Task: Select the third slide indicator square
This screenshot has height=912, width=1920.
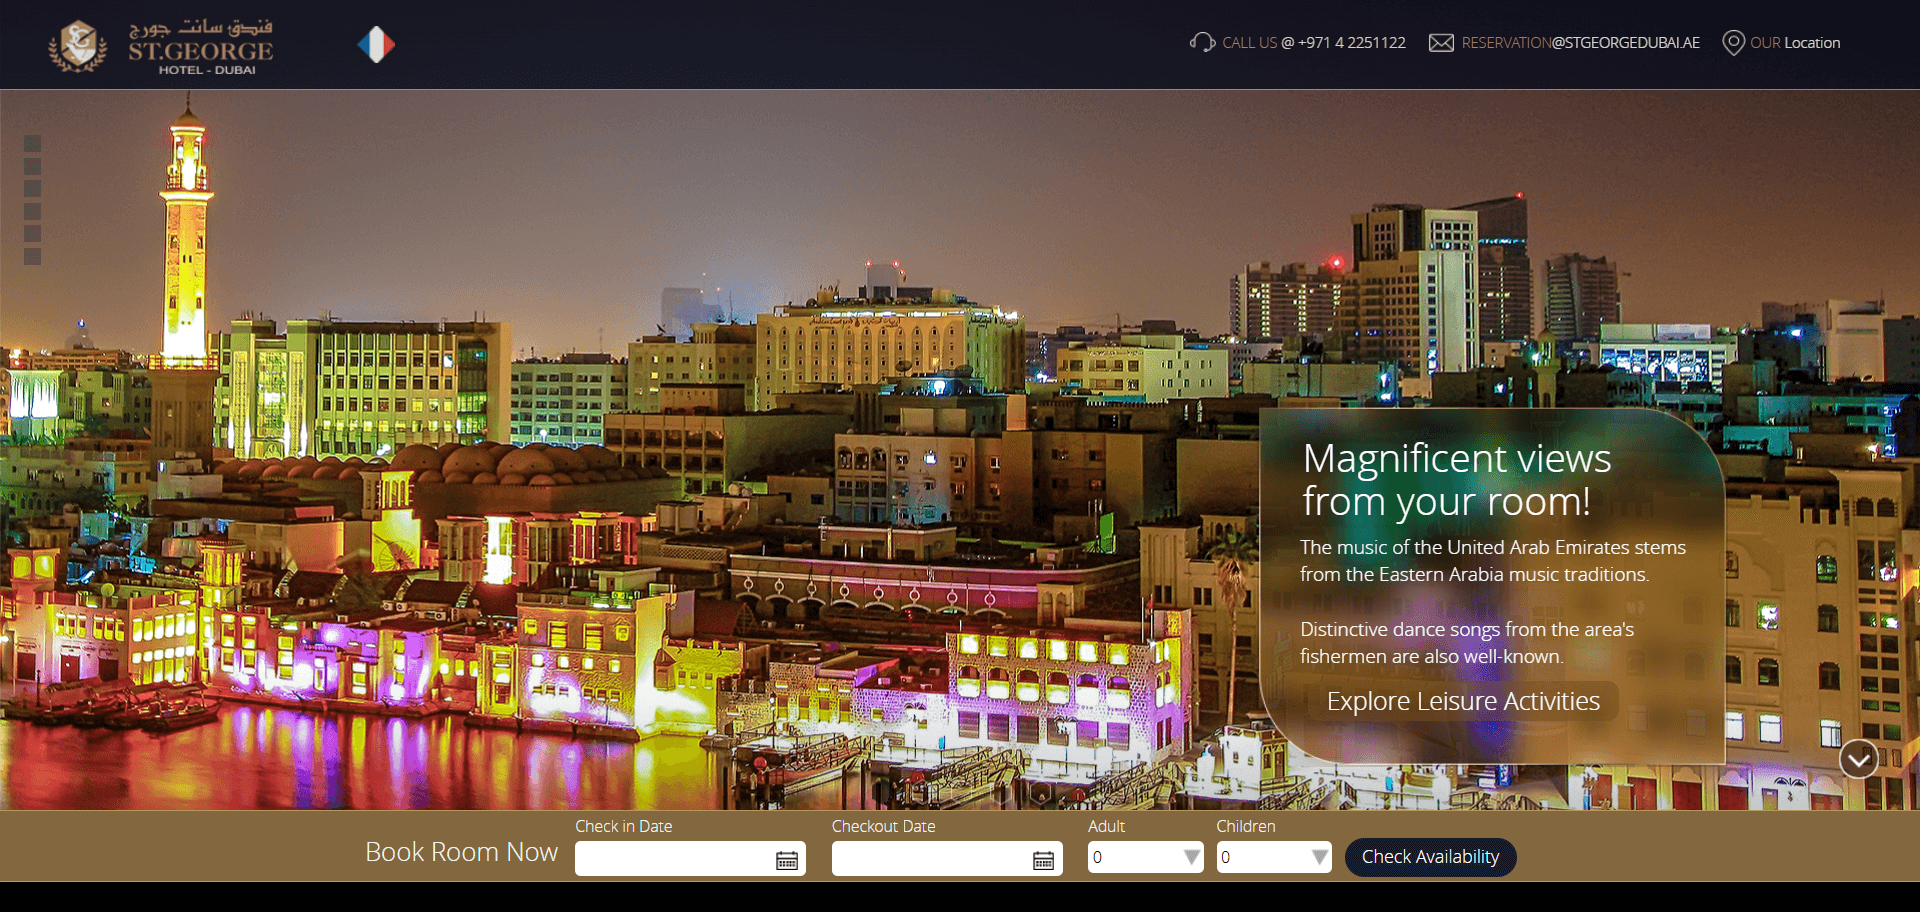Action: tap(32, 189)
